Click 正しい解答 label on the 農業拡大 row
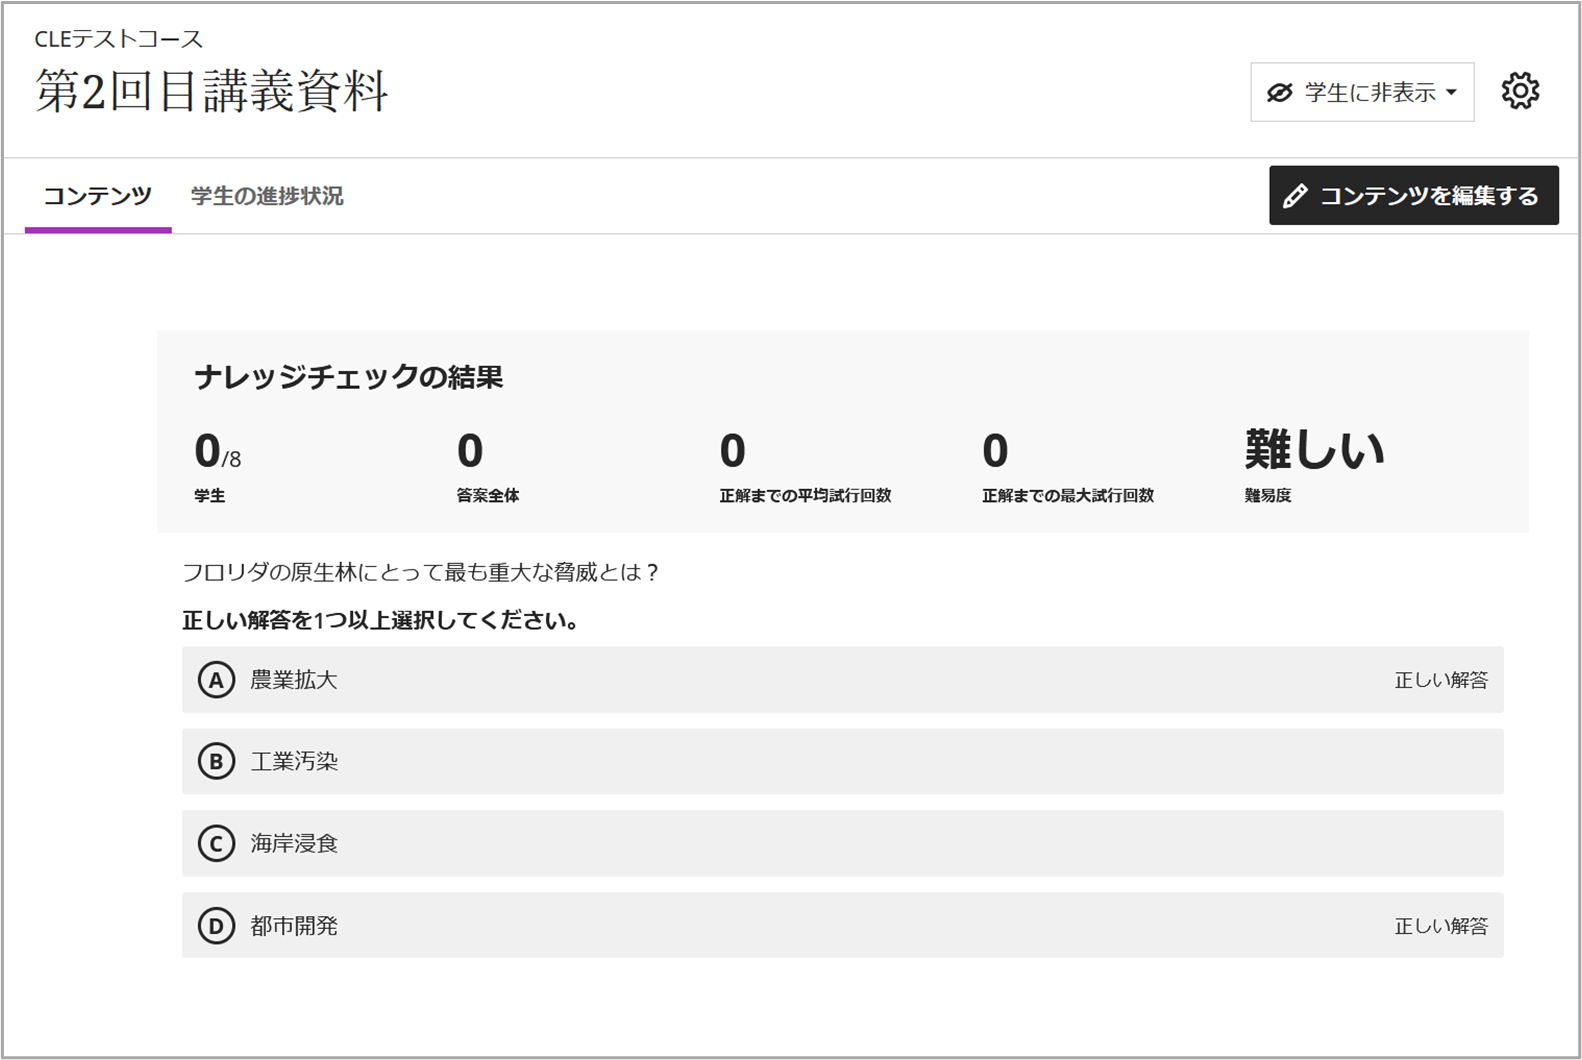This screenshot has width=1582, height=1060. (1441, 680)
